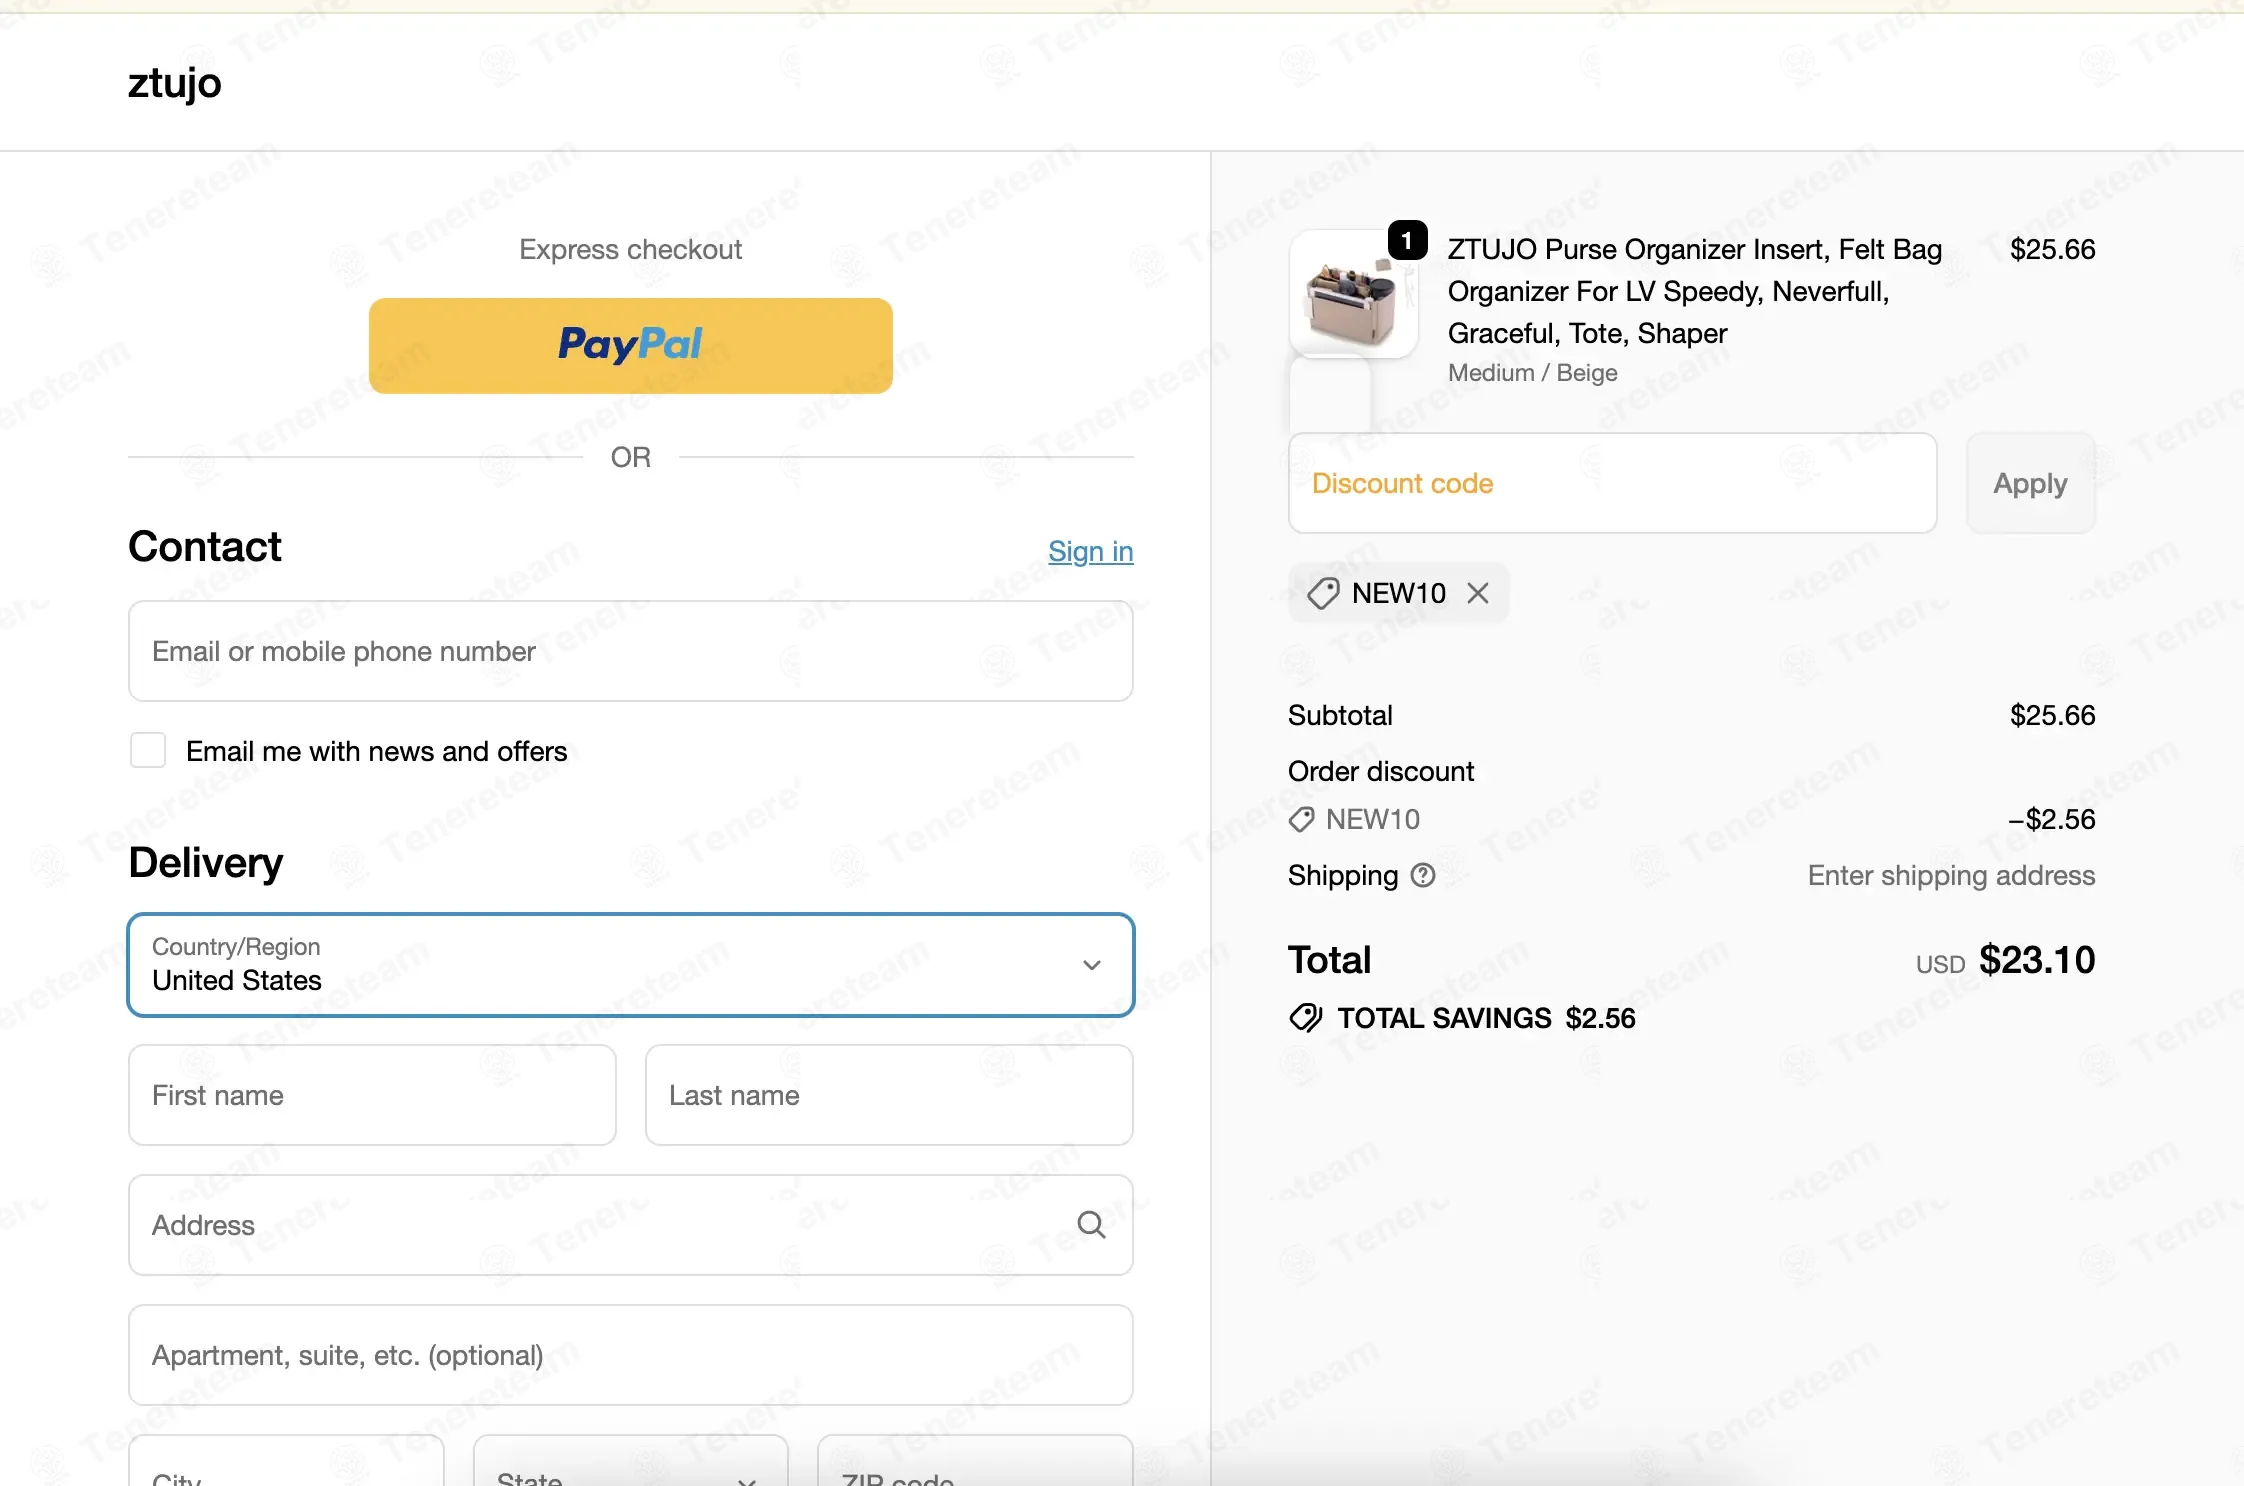2244x1486 pixels.
Task: Click the tag icon next to gray NEW10 label
Action: 1301,819
